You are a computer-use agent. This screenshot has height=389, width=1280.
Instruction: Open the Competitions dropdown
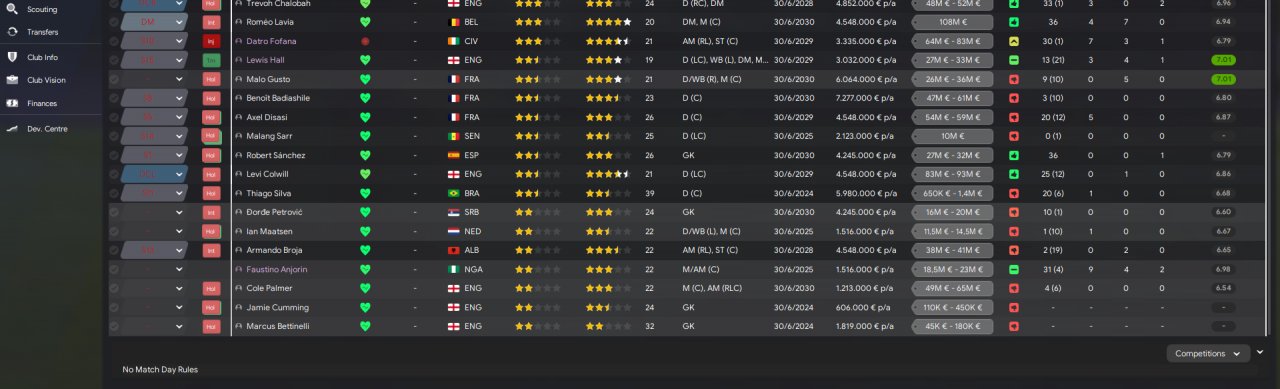1208,353
